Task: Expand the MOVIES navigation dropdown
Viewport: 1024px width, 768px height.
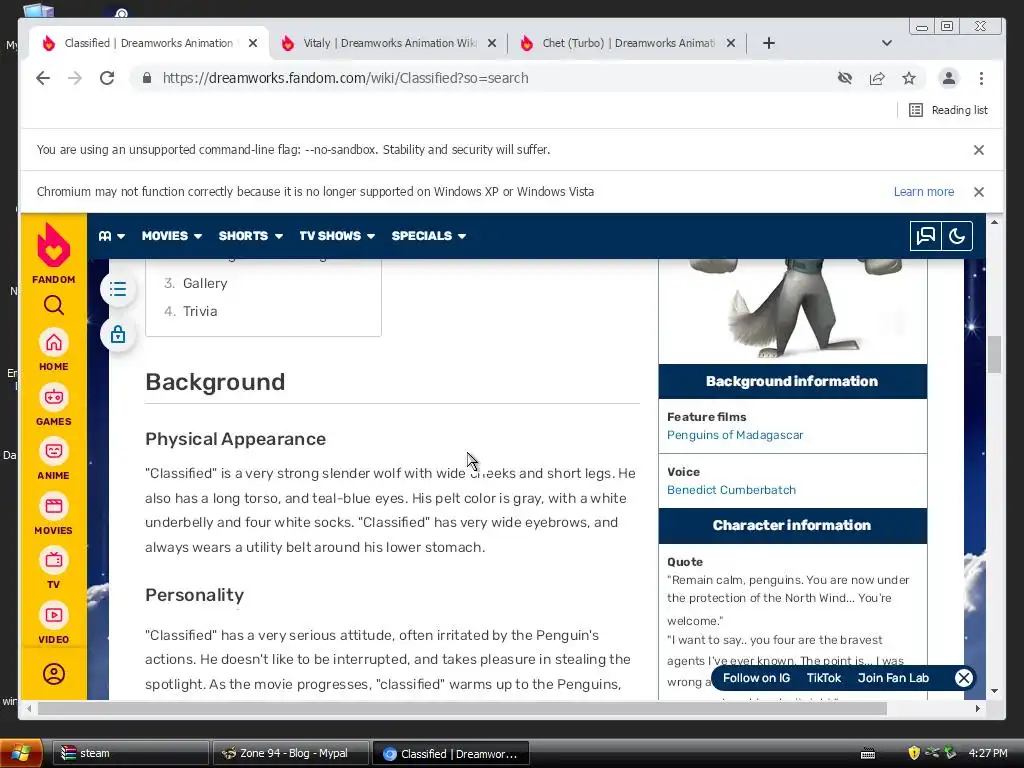Action: point(172,236)
